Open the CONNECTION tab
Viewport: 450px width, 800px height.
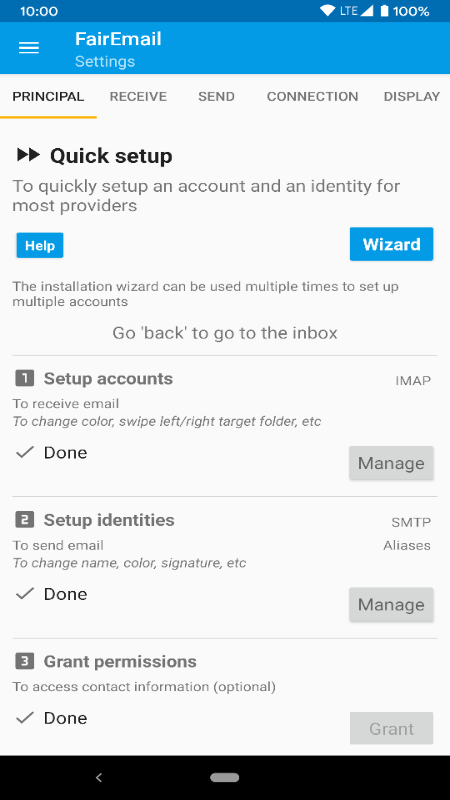coord(312,96)
